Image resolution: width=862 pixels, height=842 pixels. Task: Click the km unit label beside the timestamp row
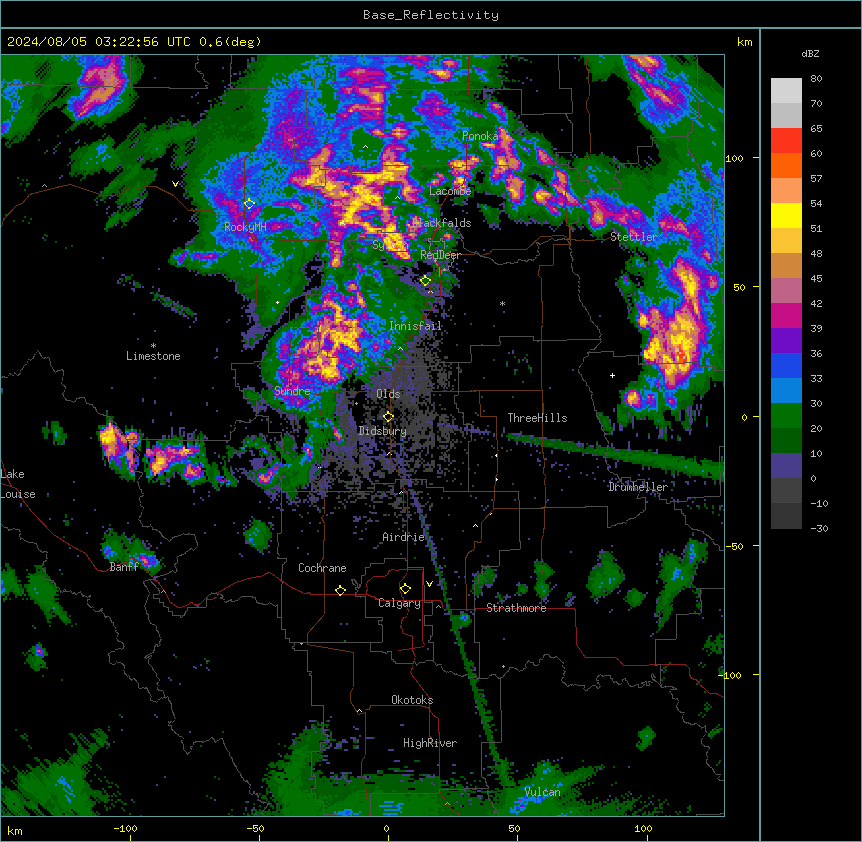744,42
